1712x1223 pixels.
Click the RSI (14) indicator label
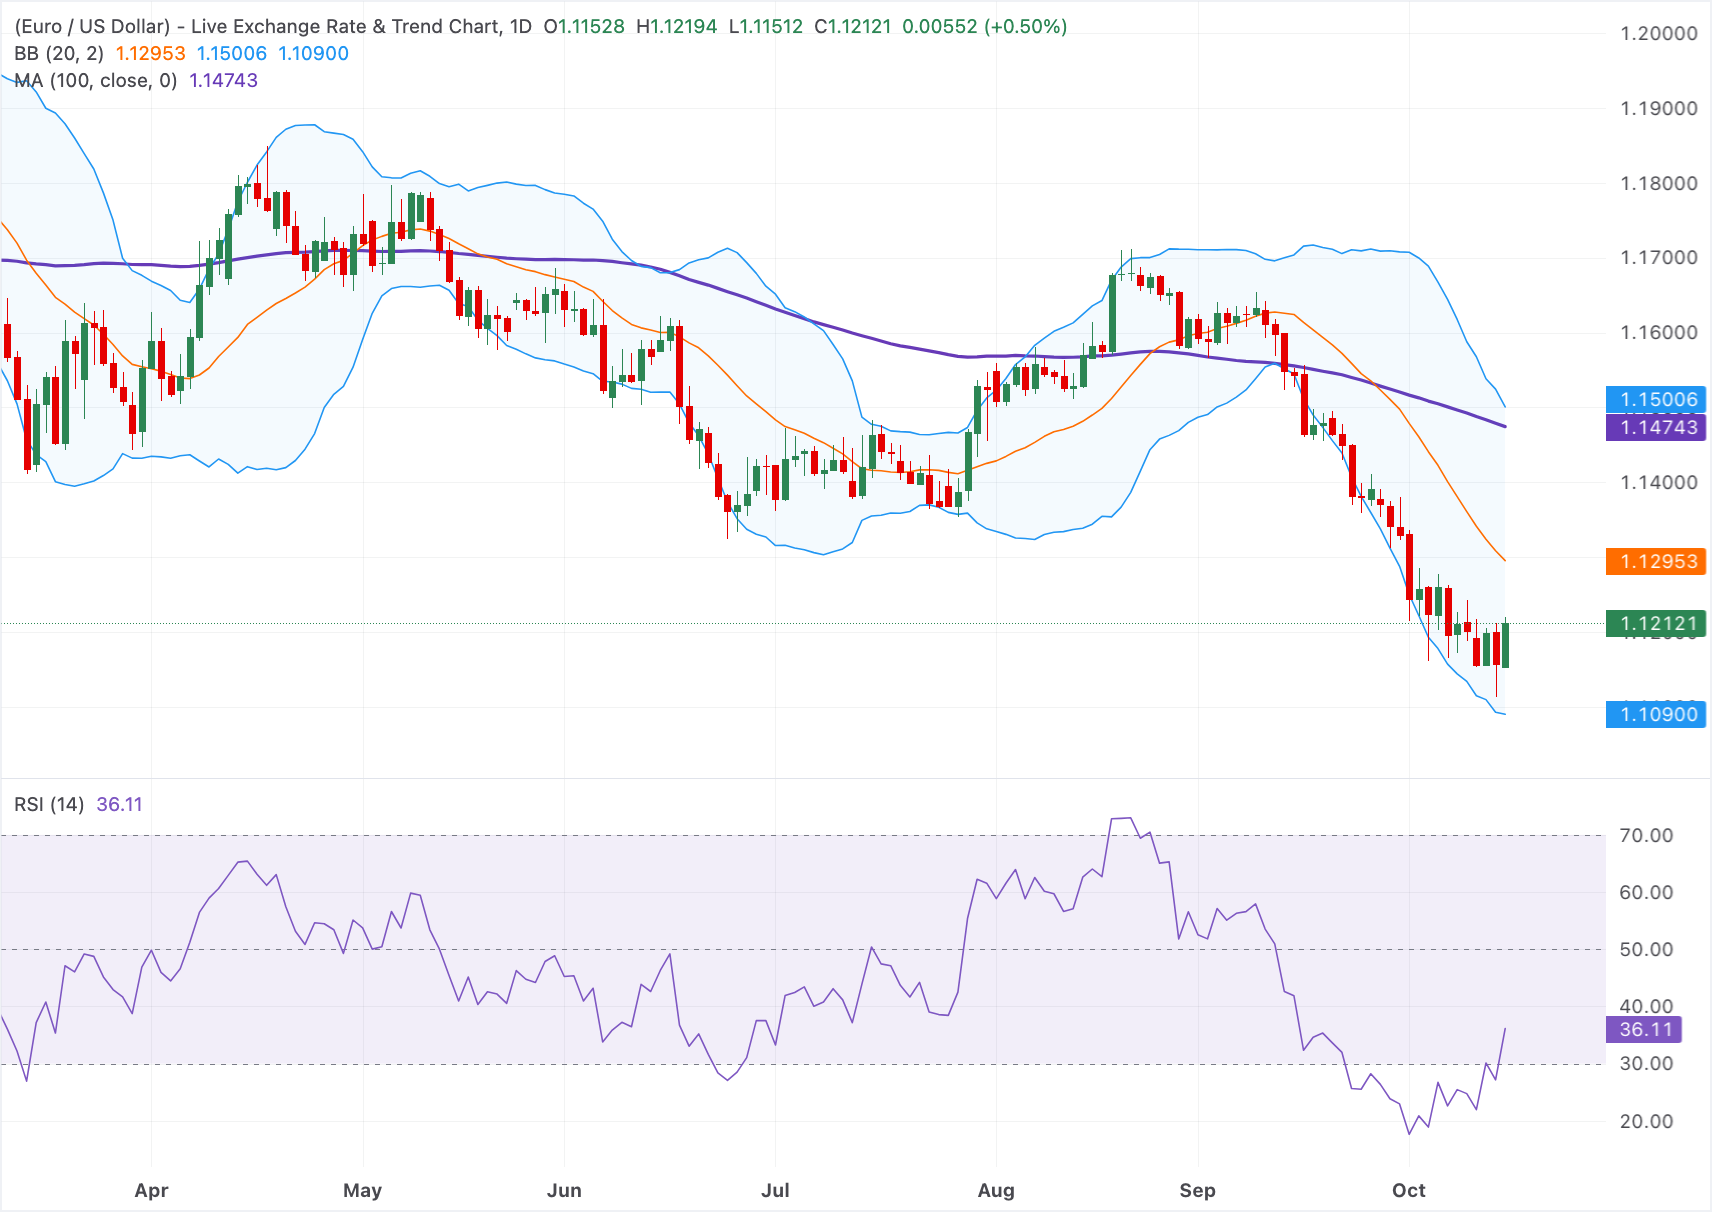click(x=49, y=804)
